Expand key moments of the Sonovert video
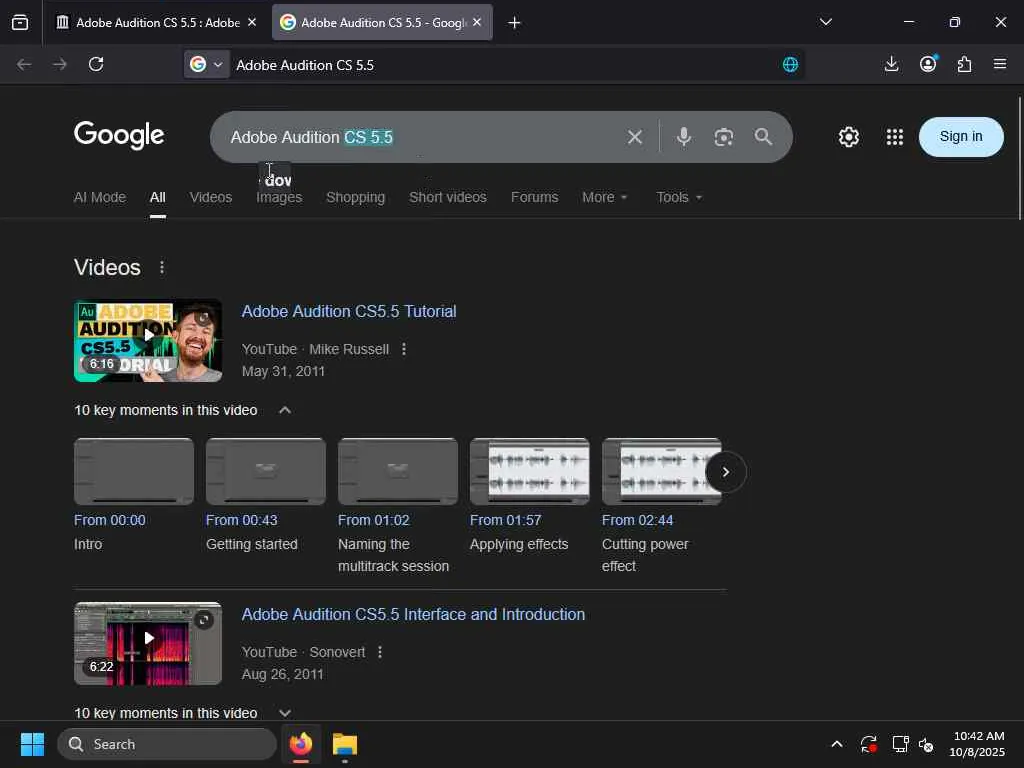Viewport: 1024px width, 768px height. 285,713
